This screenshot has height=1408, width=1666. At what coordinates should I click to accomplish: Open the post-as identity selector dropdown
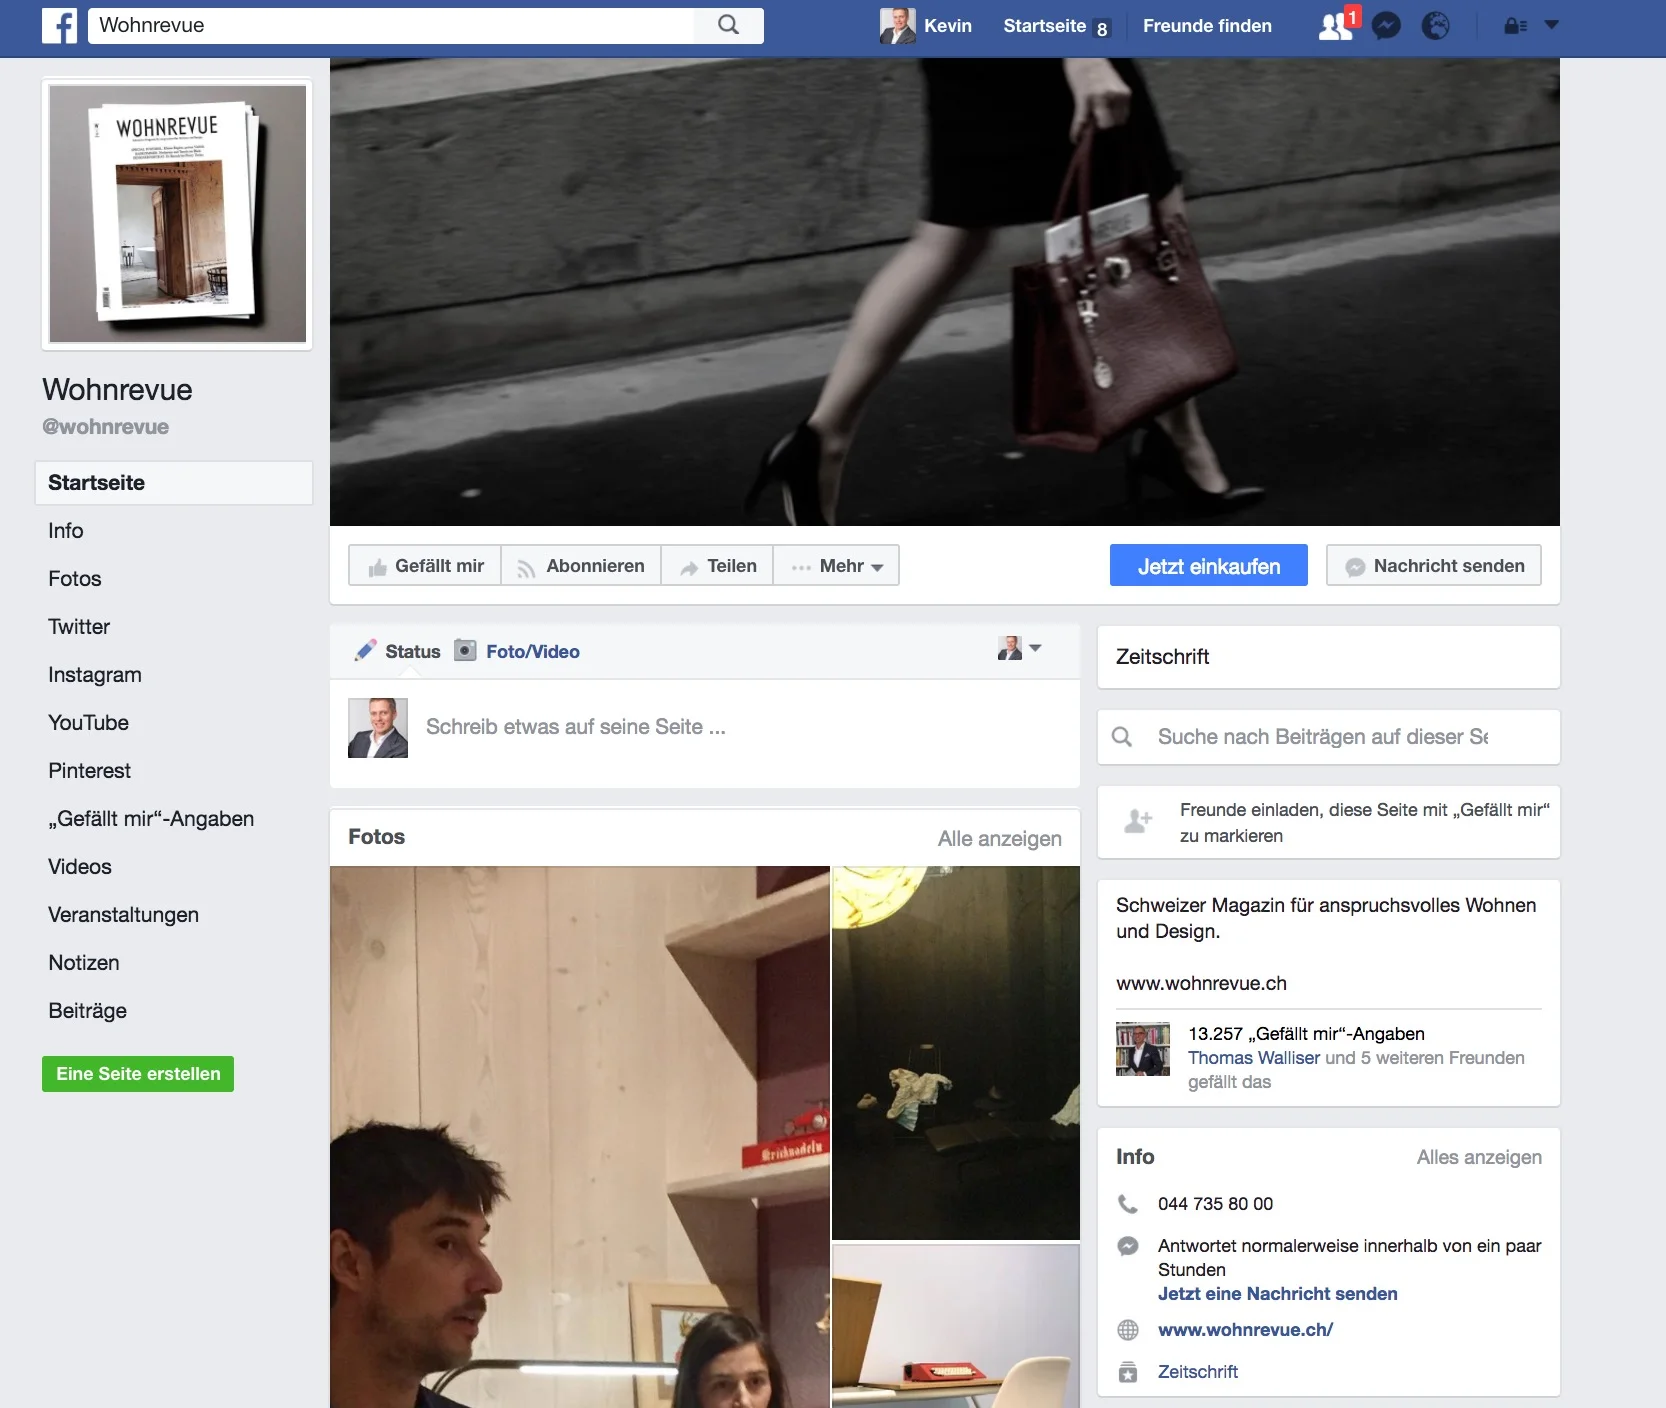click(1019, 649)
